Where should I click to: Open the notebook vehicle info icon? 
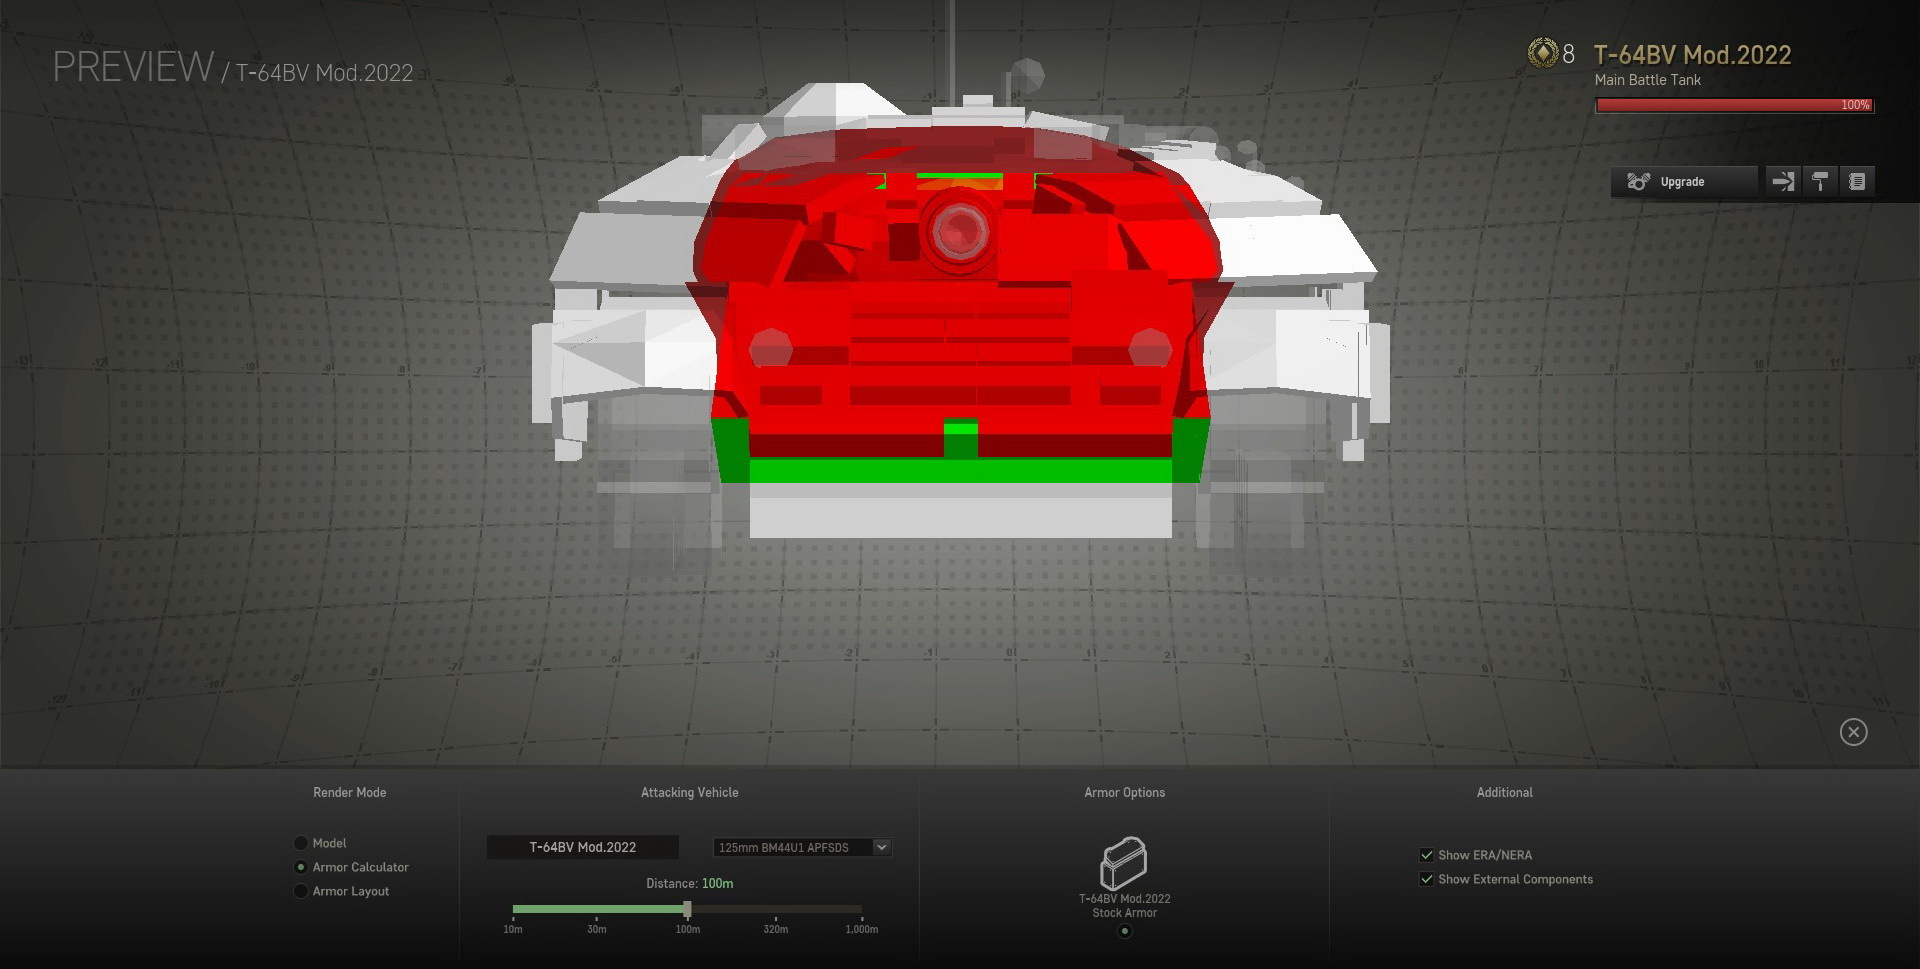pyautogui.click(x=1857, y=182)
